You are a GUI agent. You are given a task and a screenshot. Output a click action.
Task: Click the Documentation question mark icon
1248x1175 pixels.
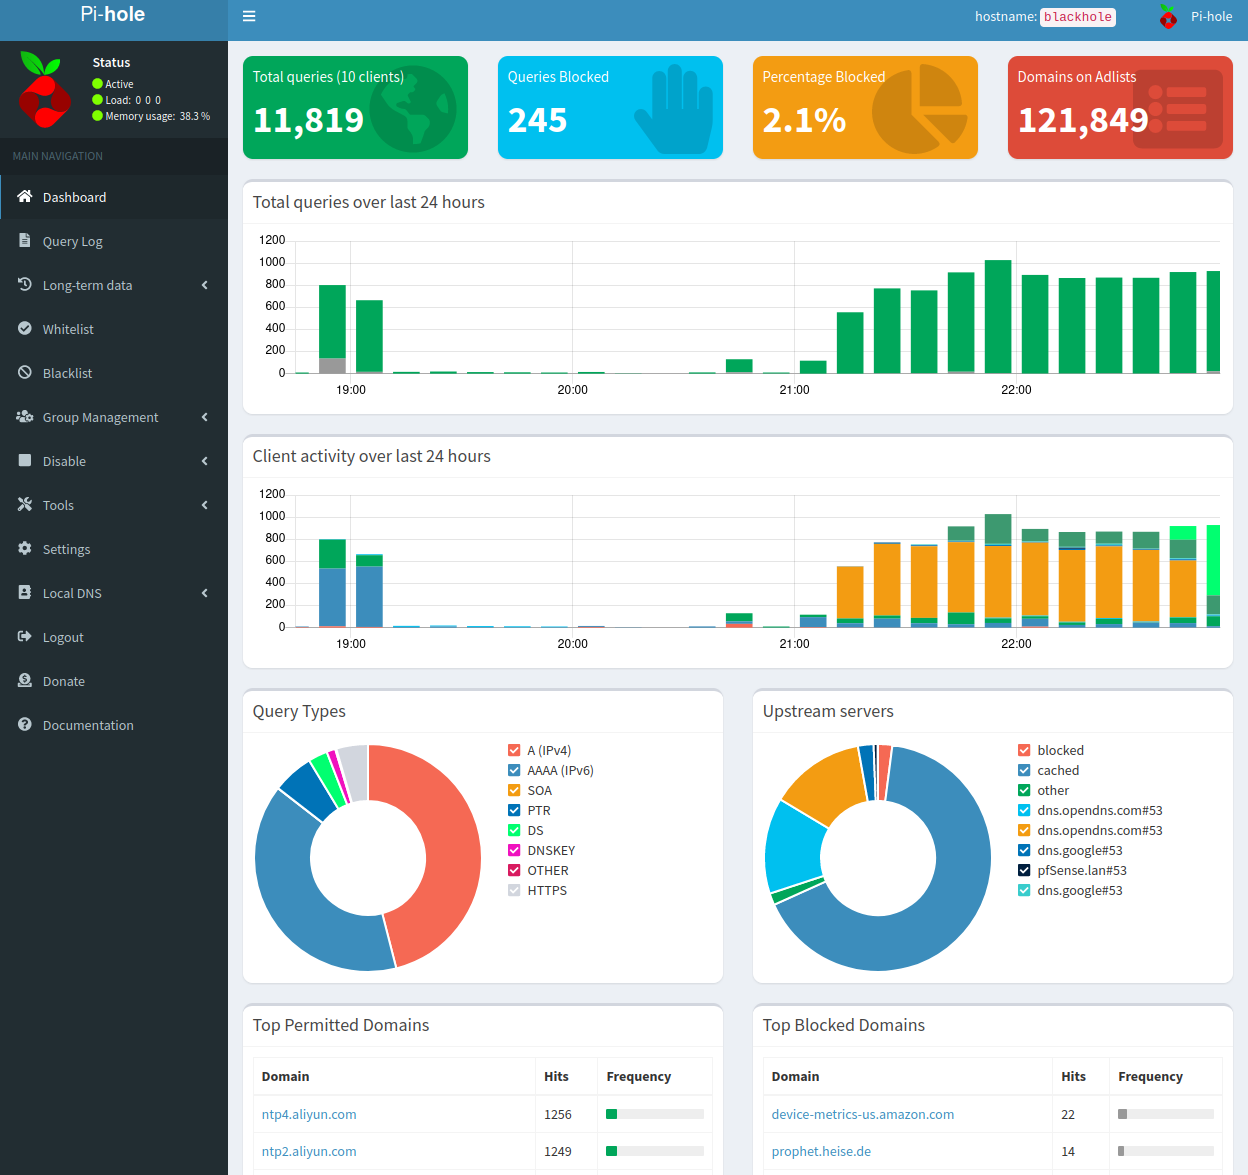tap(25, 725)
